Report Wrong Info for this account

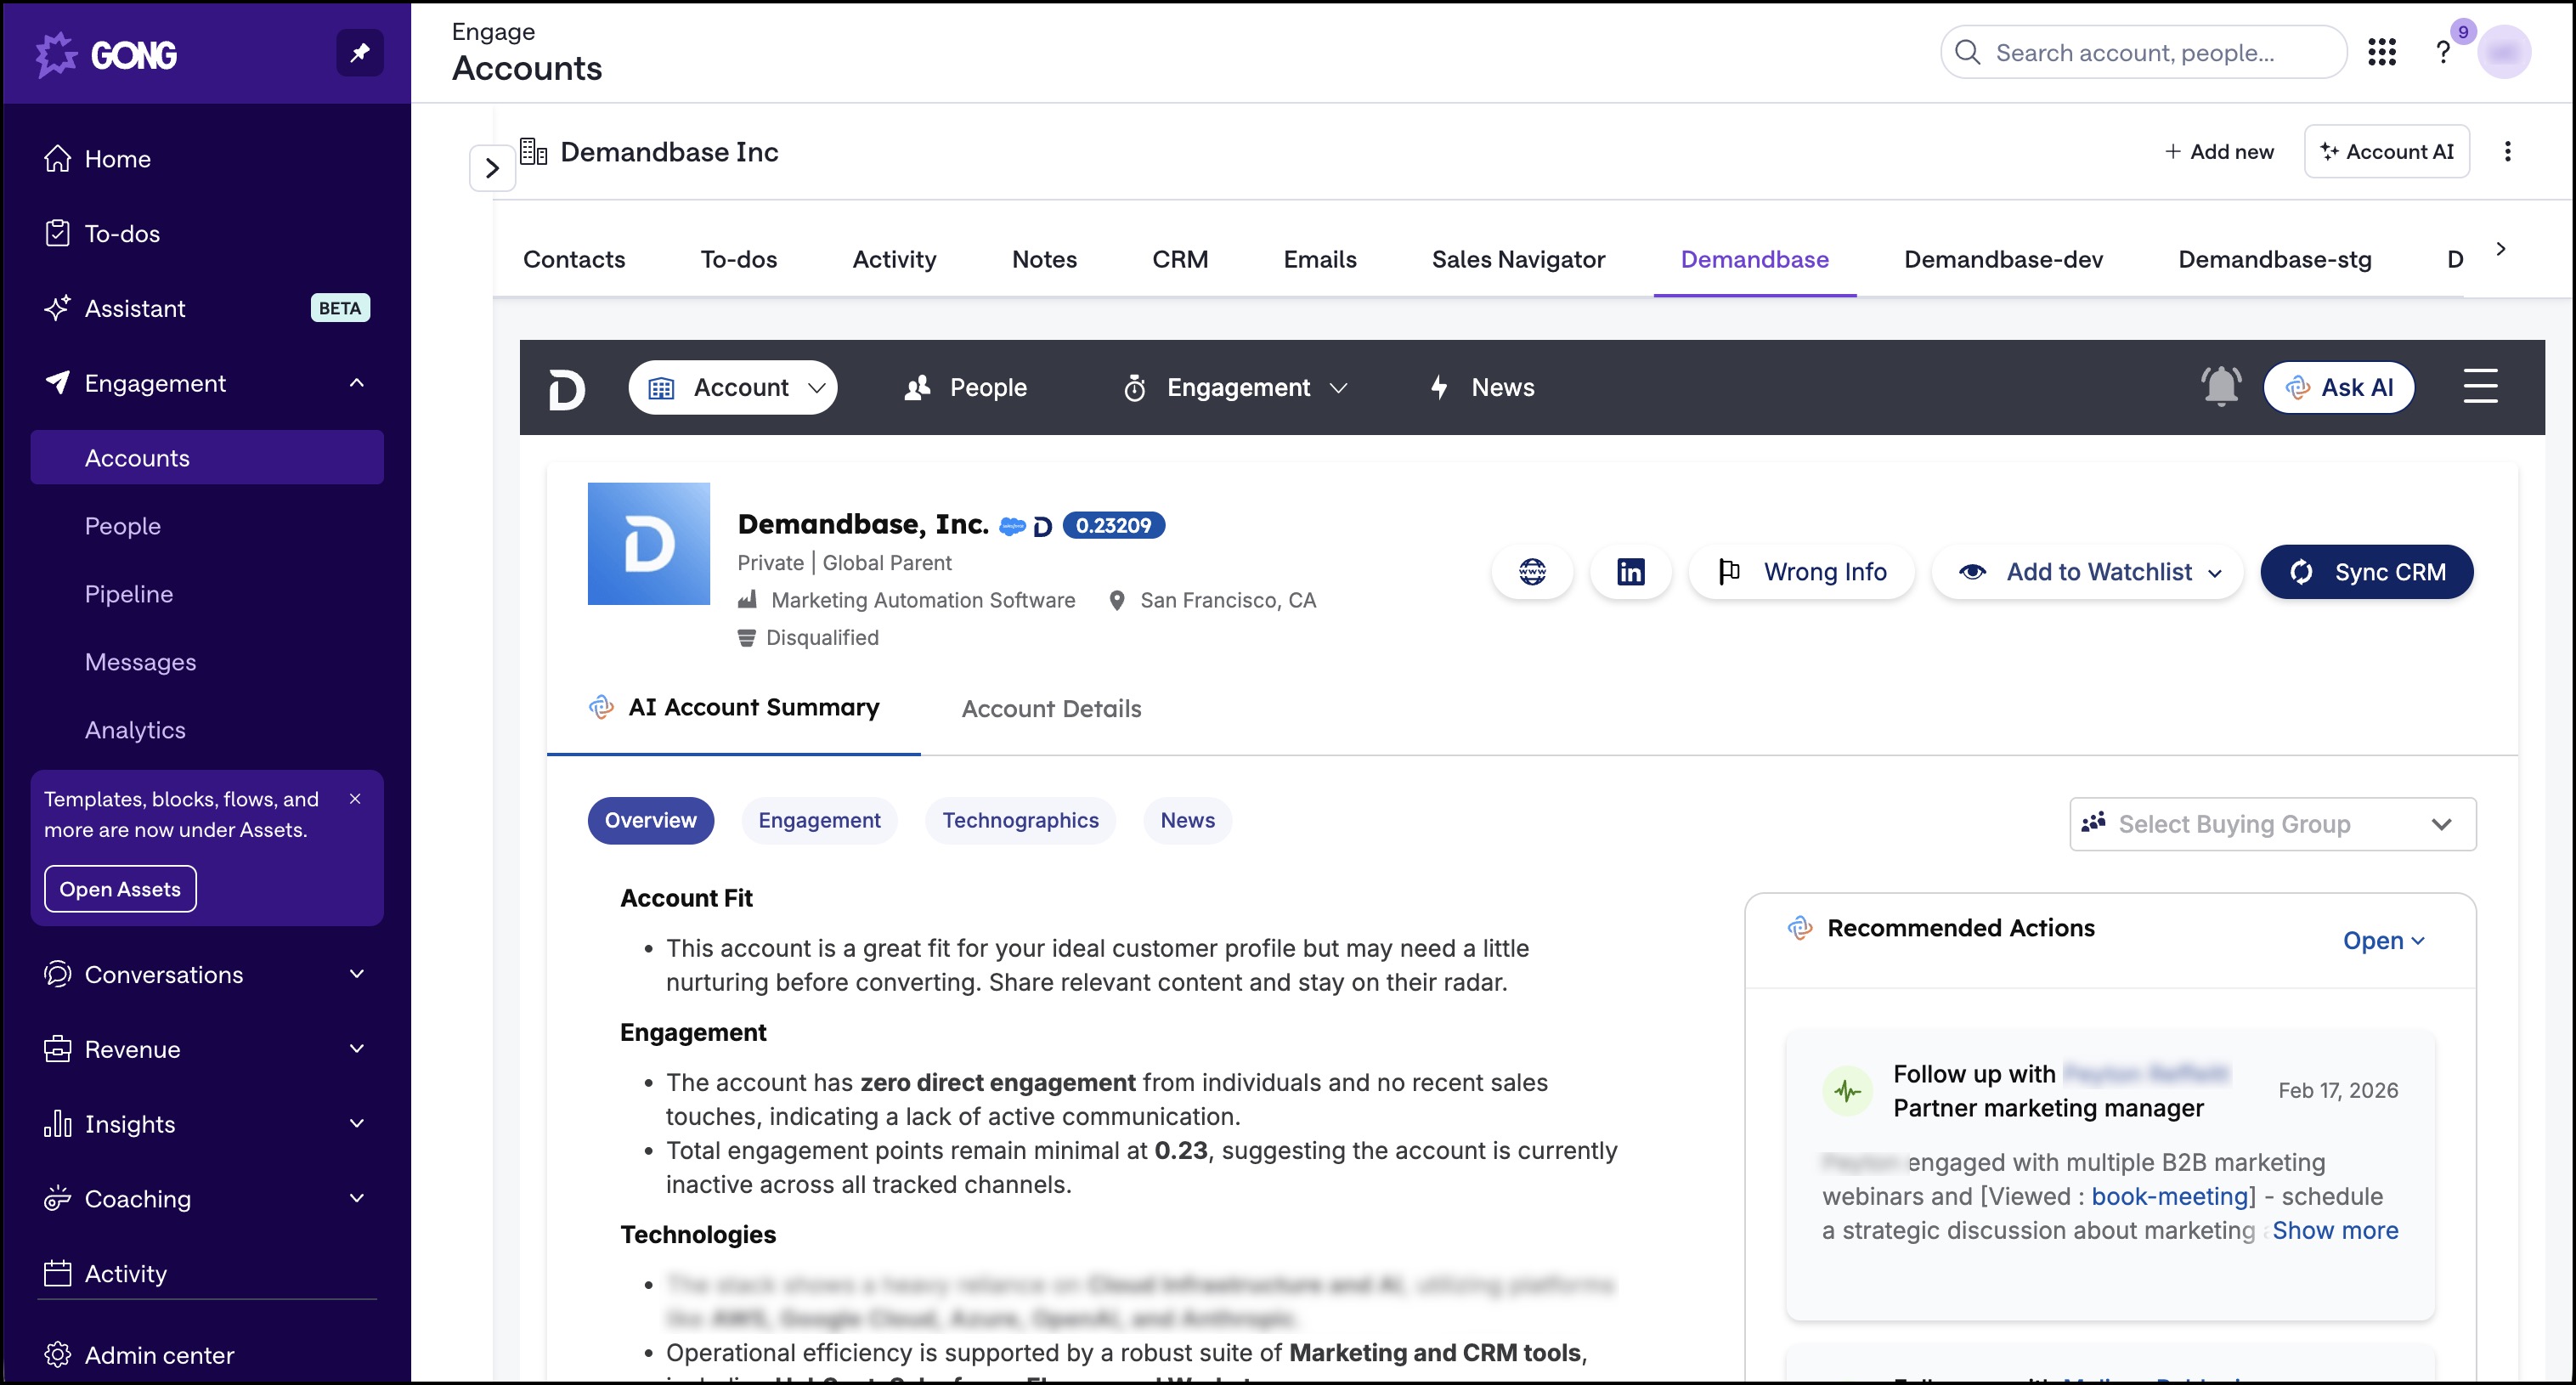[x=1801, y=572]
